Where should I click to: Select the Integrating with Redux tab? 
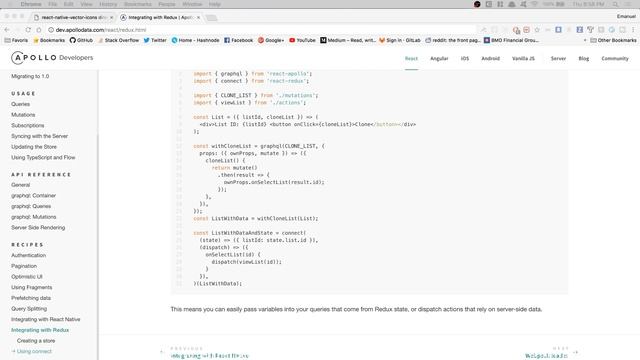point(160,18)
